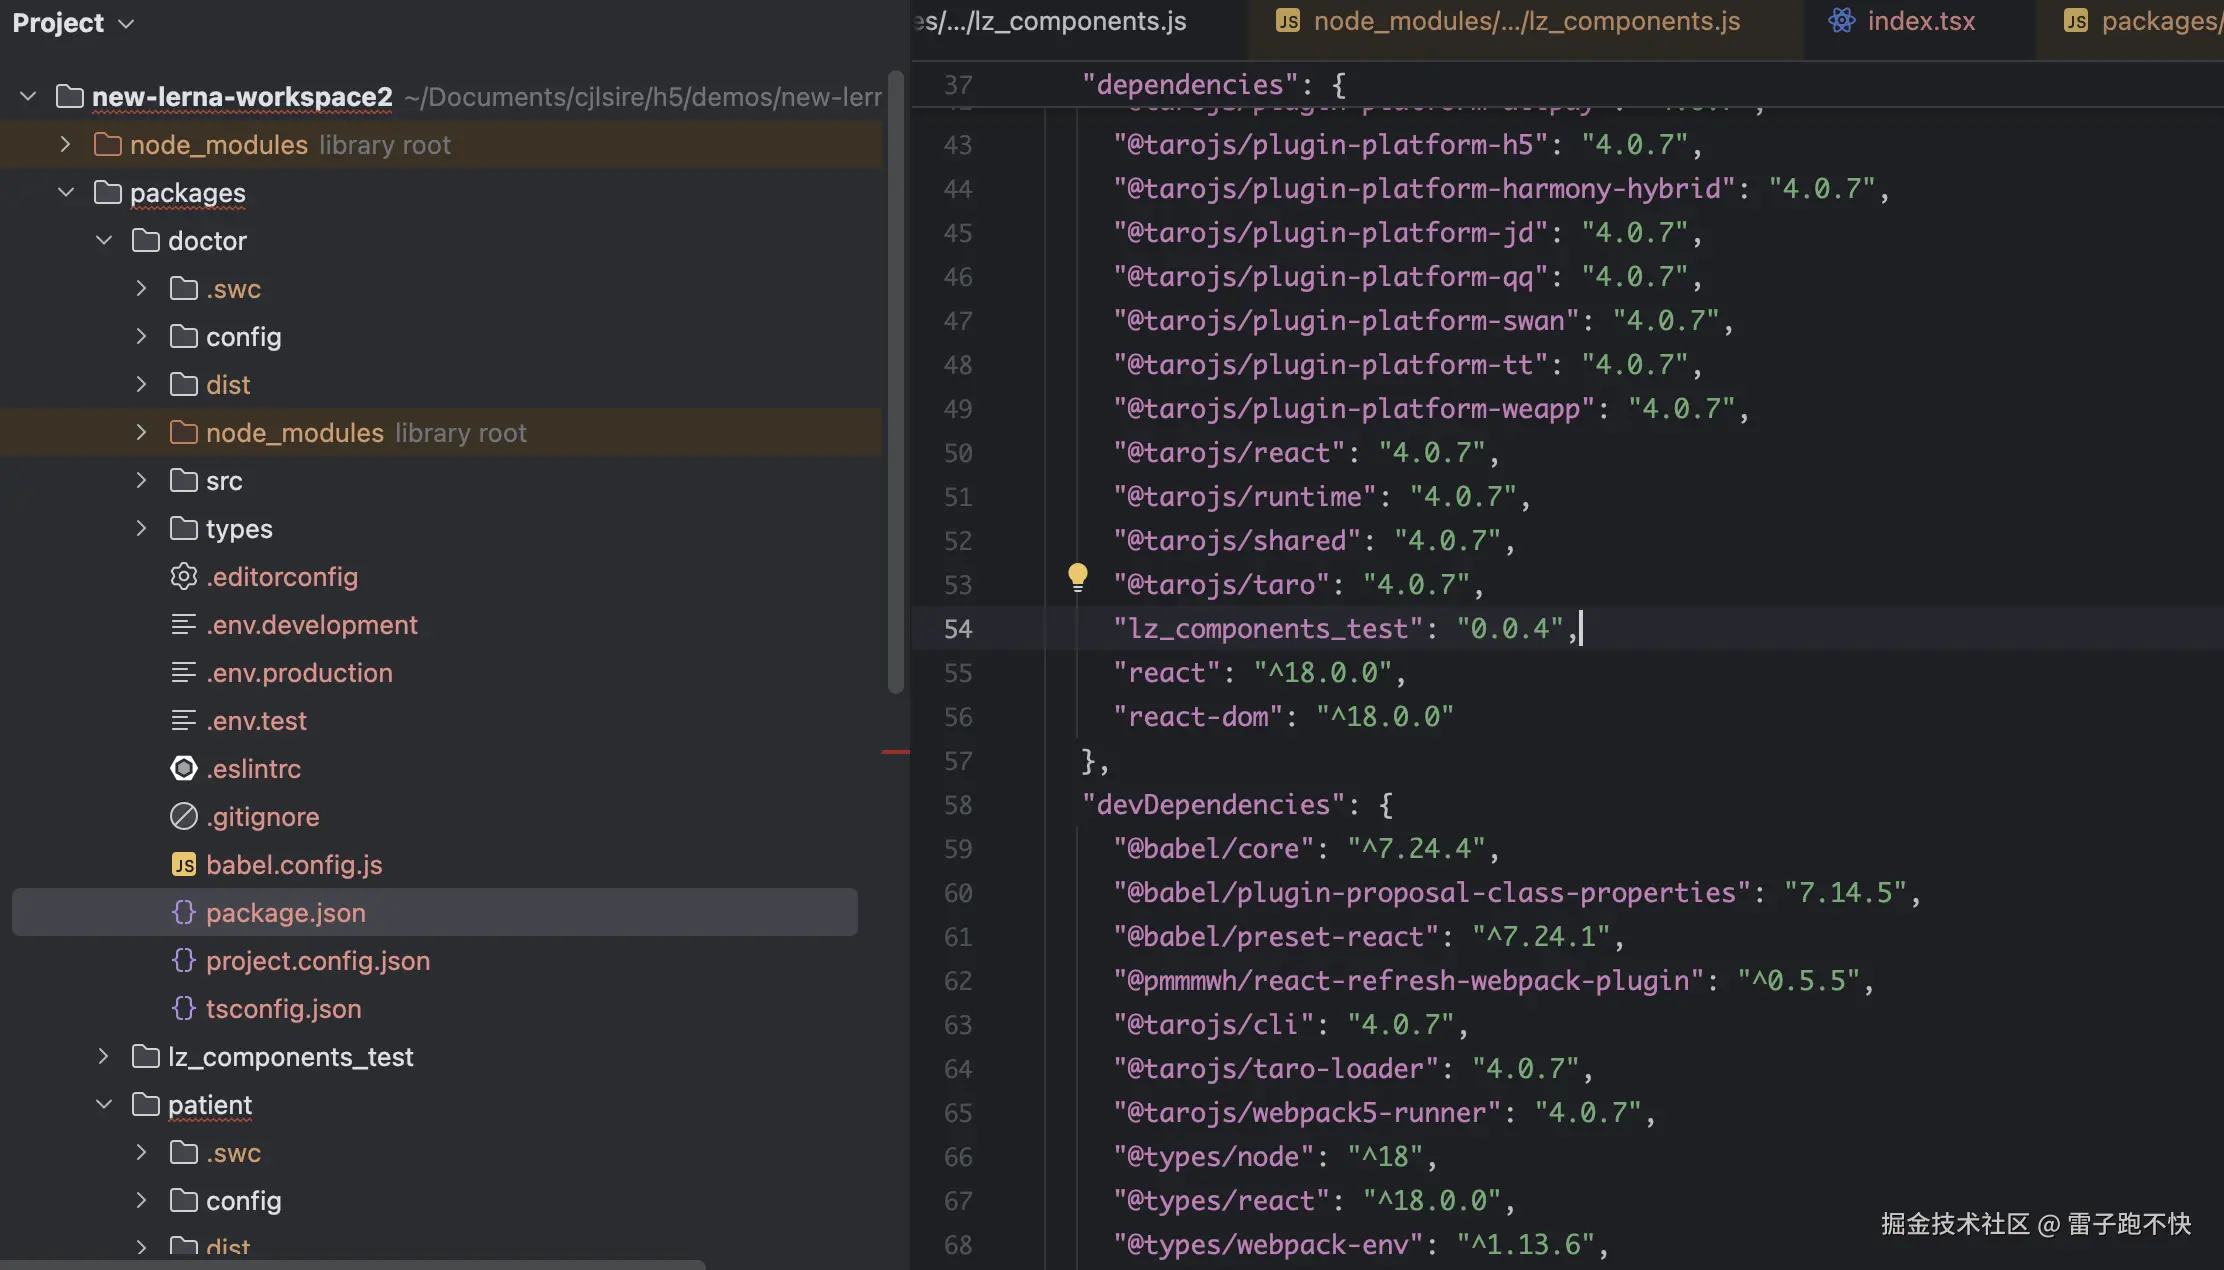This screenshot has height=1270, width=2224.
Task: Open .env.production file
Action: coord(299,673)
